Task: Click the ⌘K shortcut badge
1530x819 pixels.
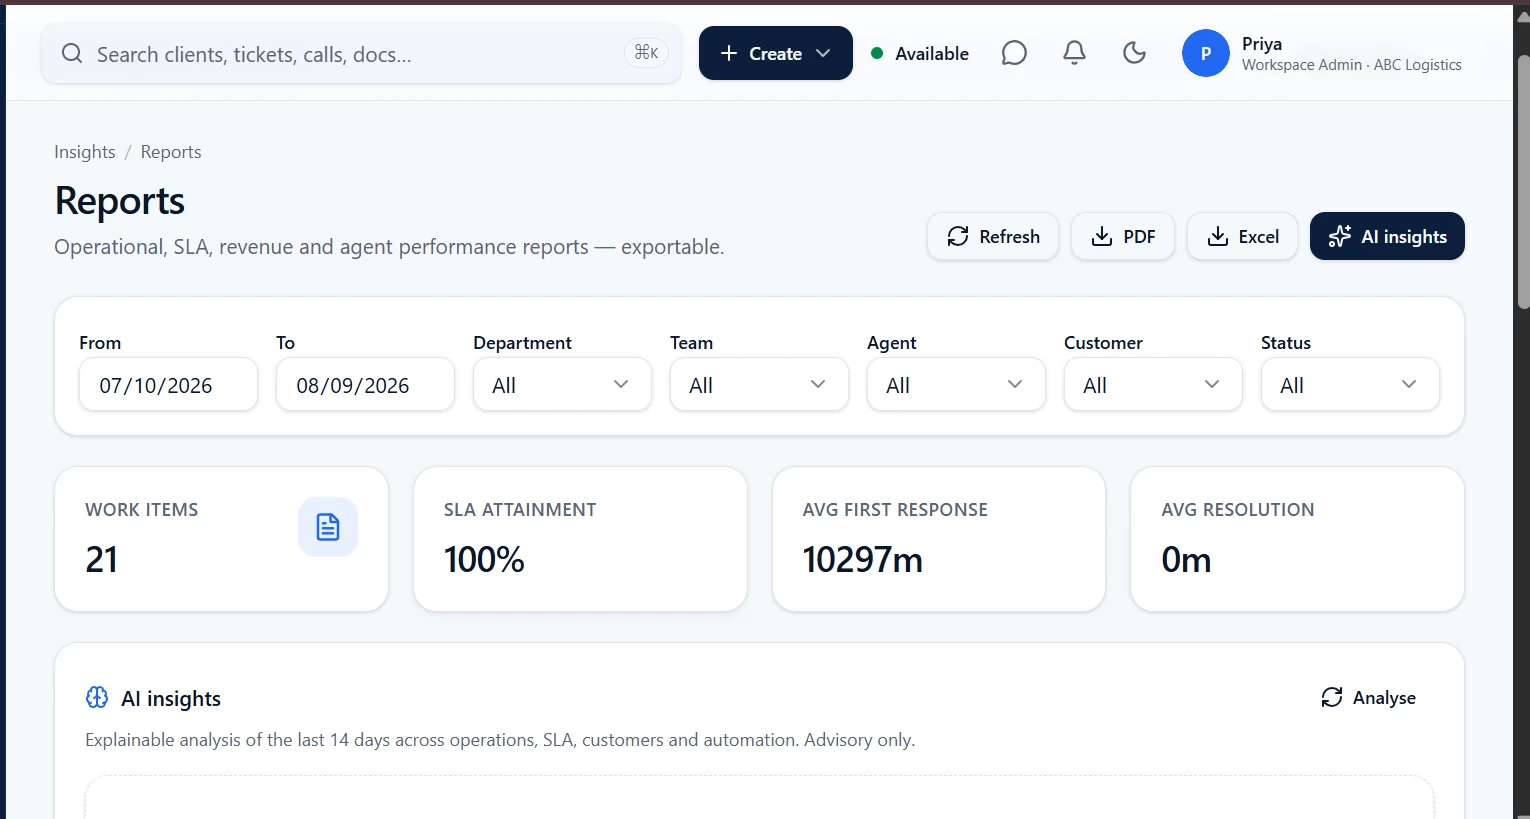Action: [646, 52]
